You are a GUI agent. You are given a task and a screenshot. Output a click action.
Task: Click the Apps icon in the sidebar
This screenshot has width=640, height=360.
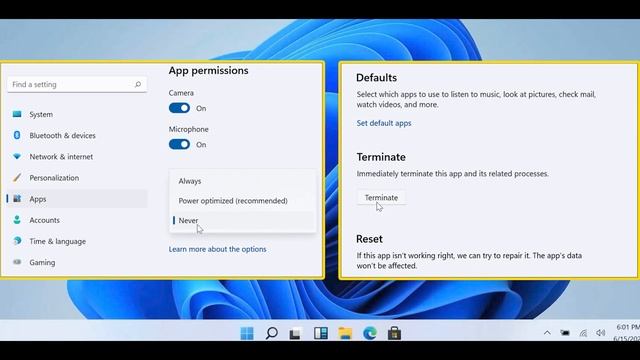17,199
